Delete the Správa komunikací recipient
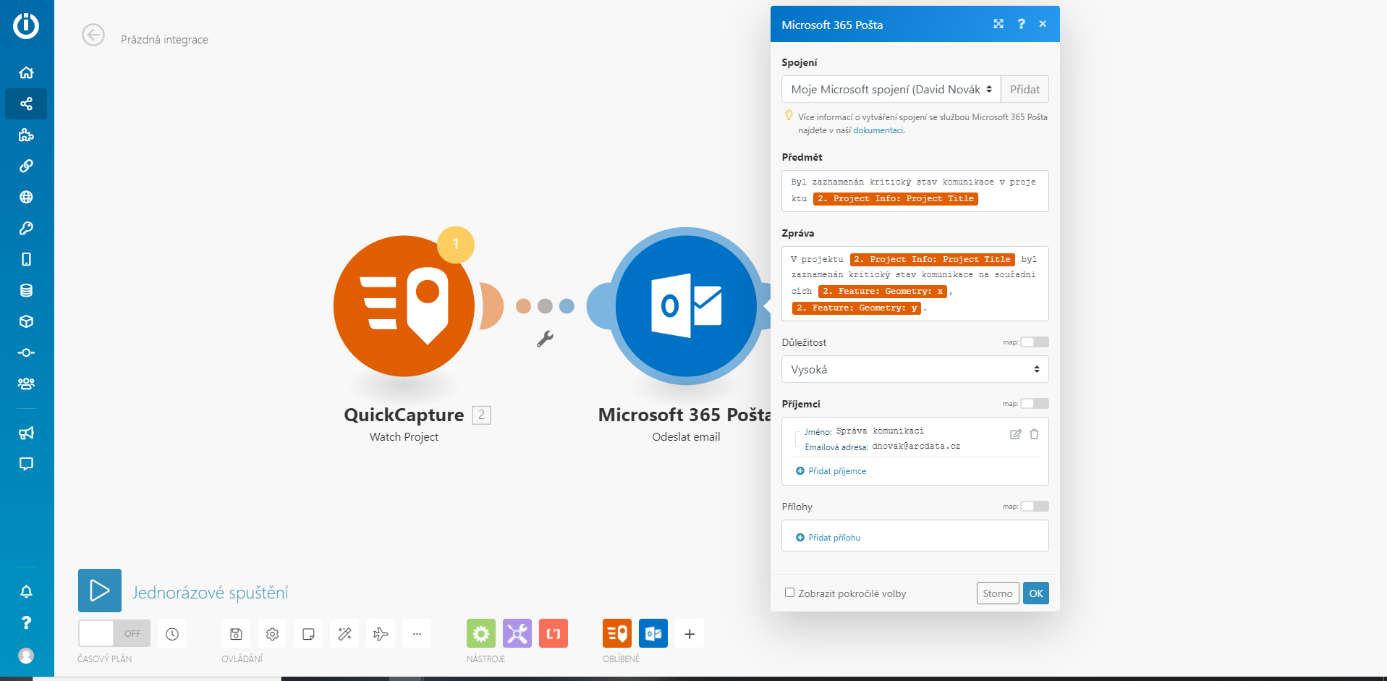The width and height of the screenshot is (1387, 681). coord(1034,434)
